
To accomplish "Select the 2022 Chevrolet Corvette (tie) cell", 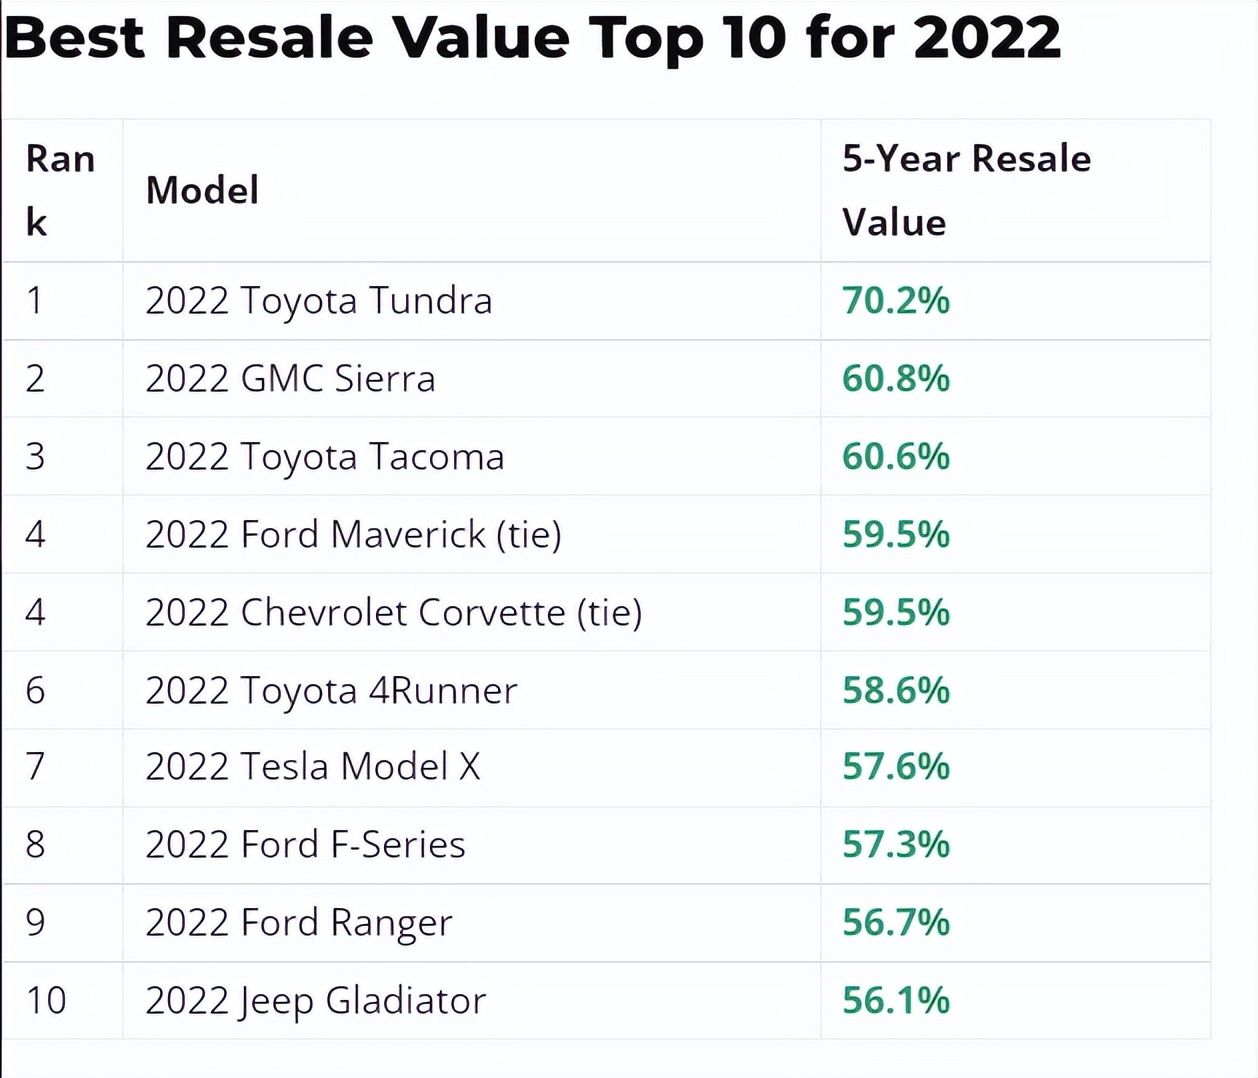I will point(393,613).
